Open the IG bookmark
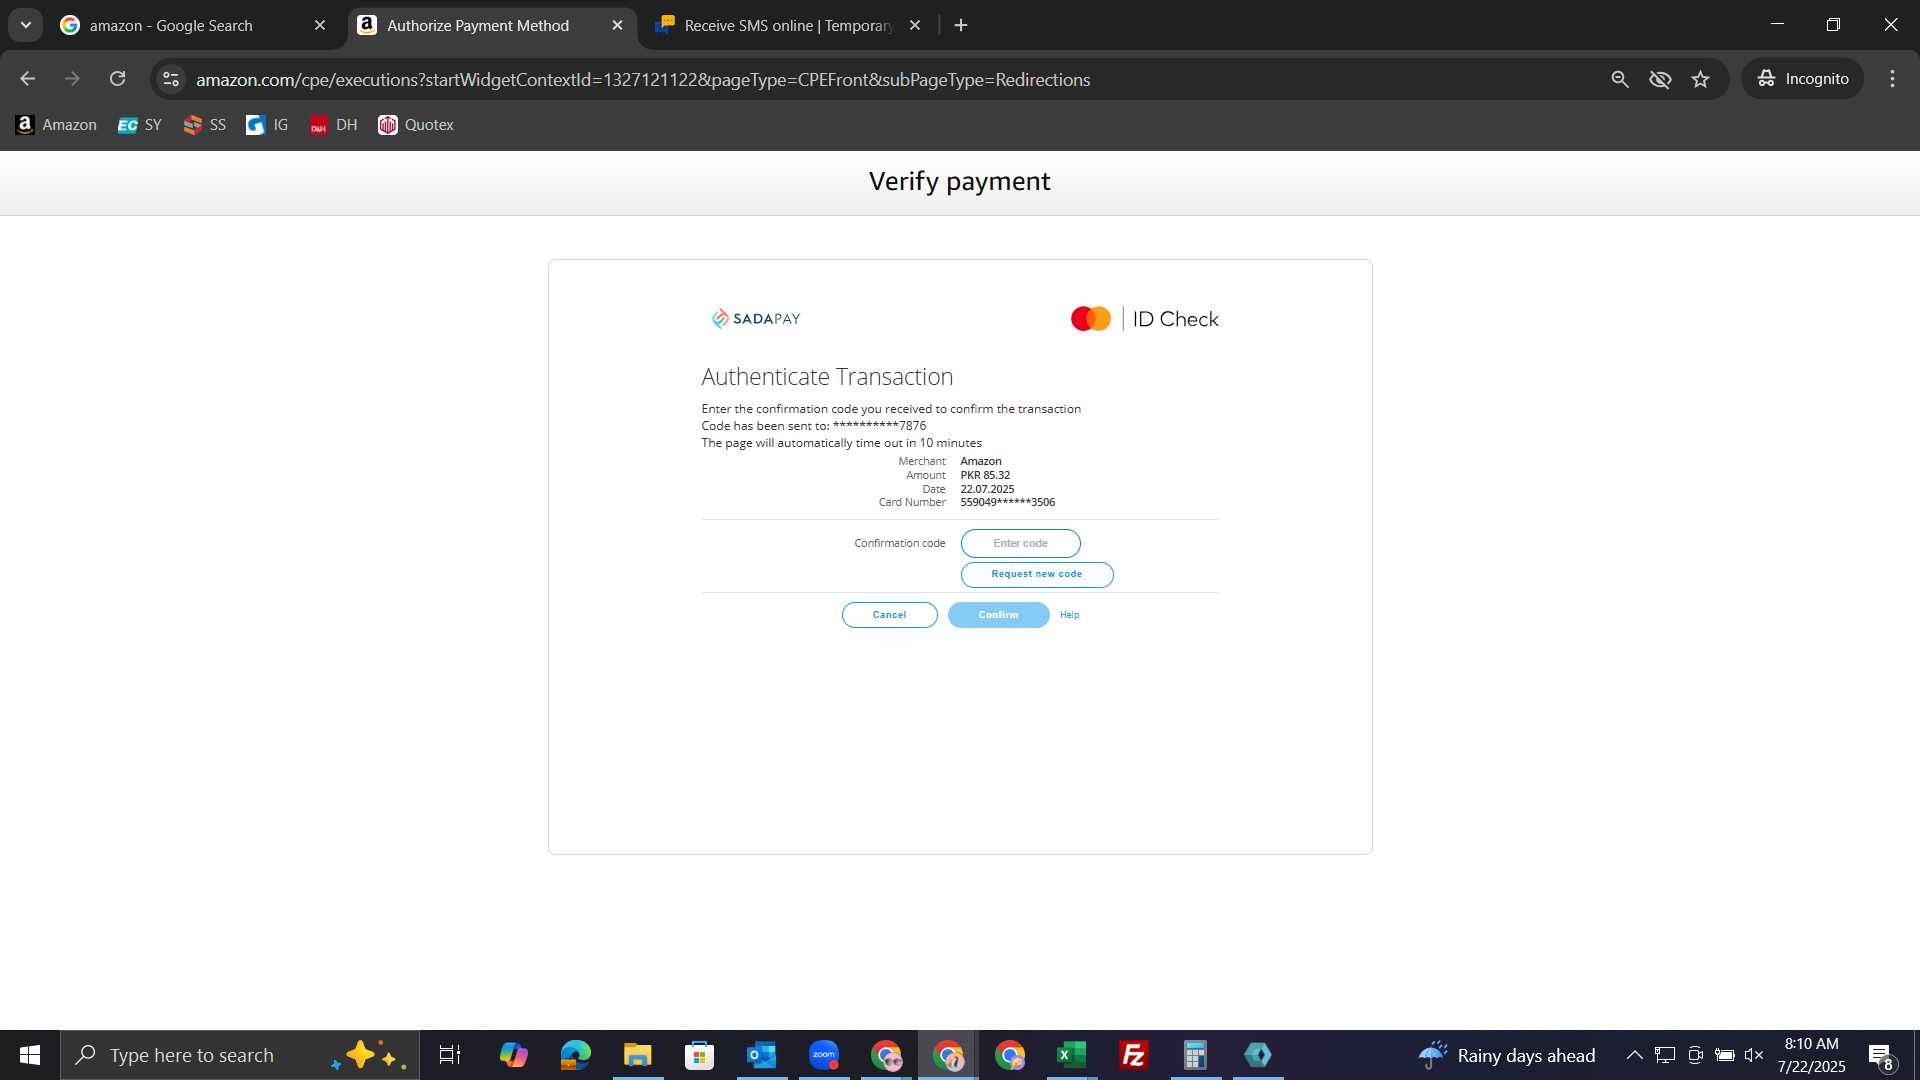 point(267,125)
